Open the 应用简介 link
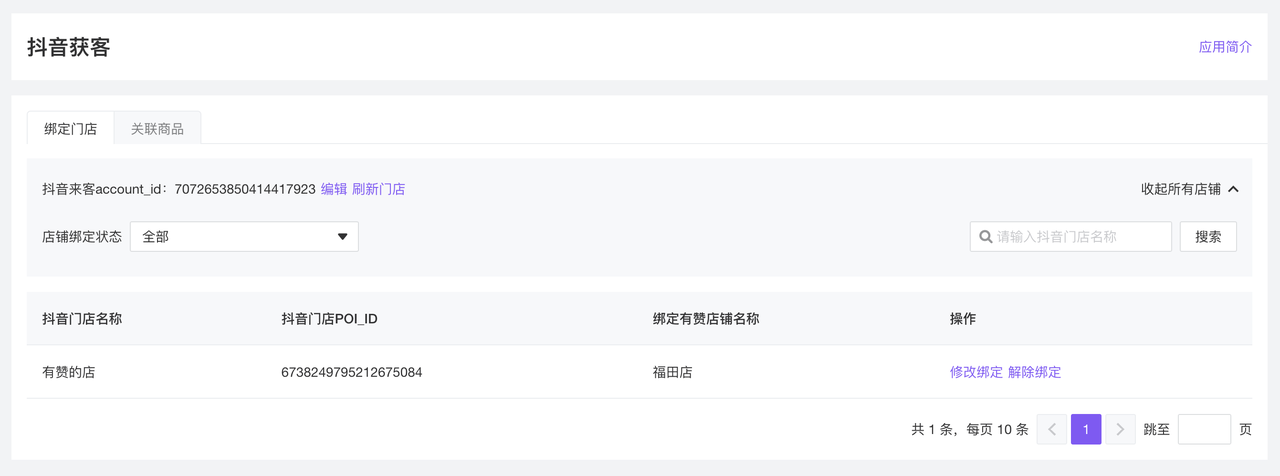The width and height of the screenshot is (1280, 476). pyautogui.click(x=1225, y=47)
